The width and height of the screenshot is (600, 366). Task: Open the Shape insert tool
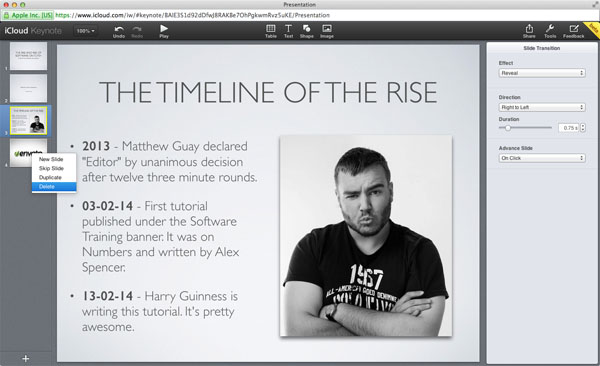coord(307,31)
